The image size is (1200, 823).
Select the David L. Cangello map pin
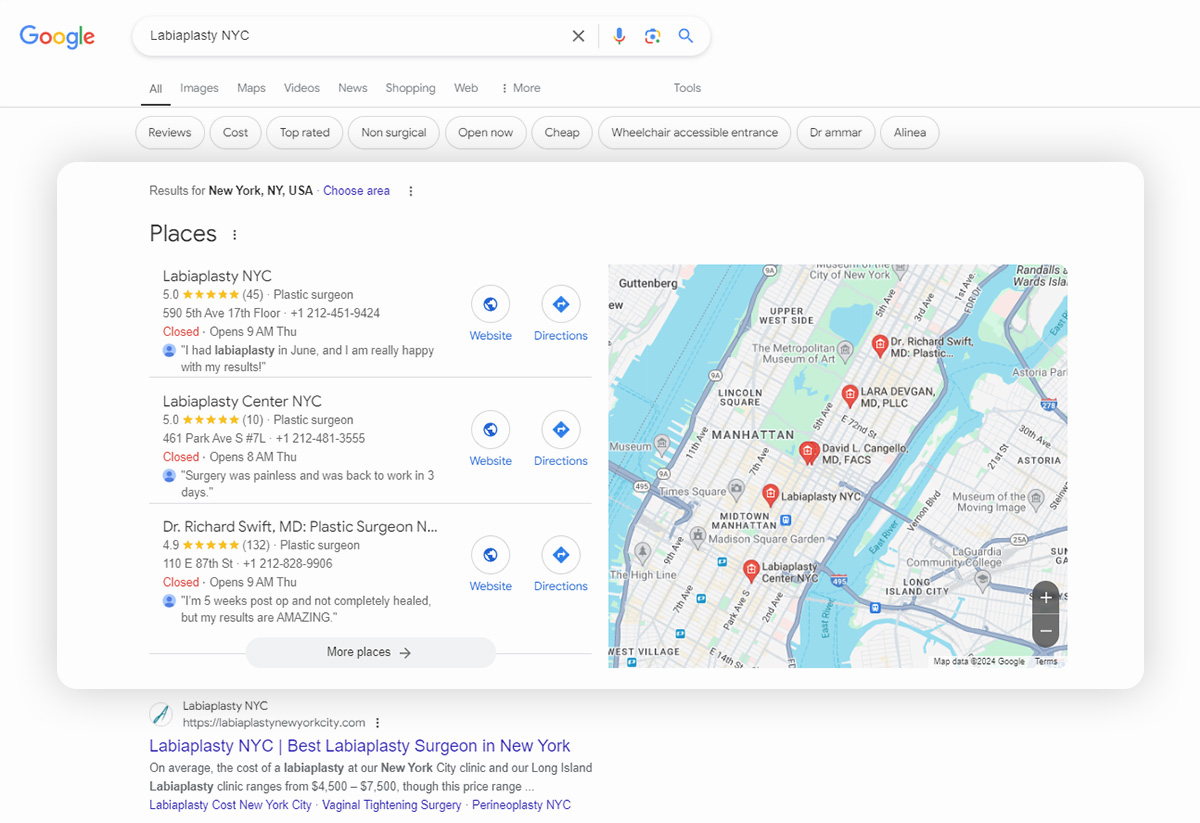808,453
